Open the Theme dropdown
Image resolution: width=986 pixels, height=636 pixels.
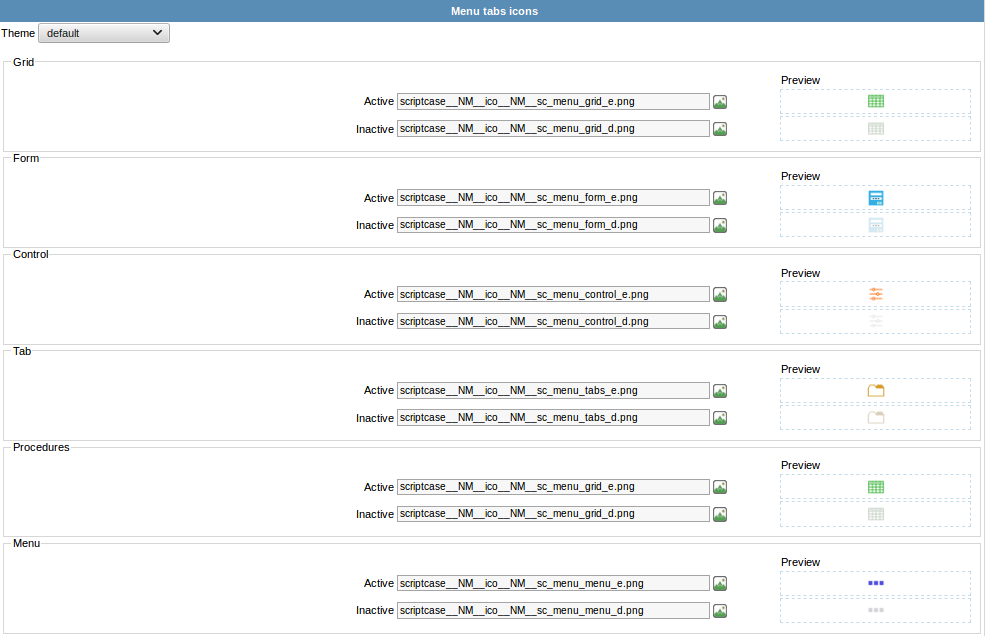[x=104, y=33]
